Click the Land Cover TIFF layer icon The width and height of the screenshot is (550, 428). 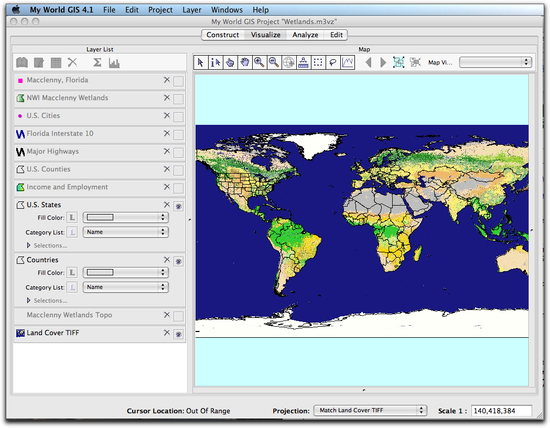(x=20, y=333)
